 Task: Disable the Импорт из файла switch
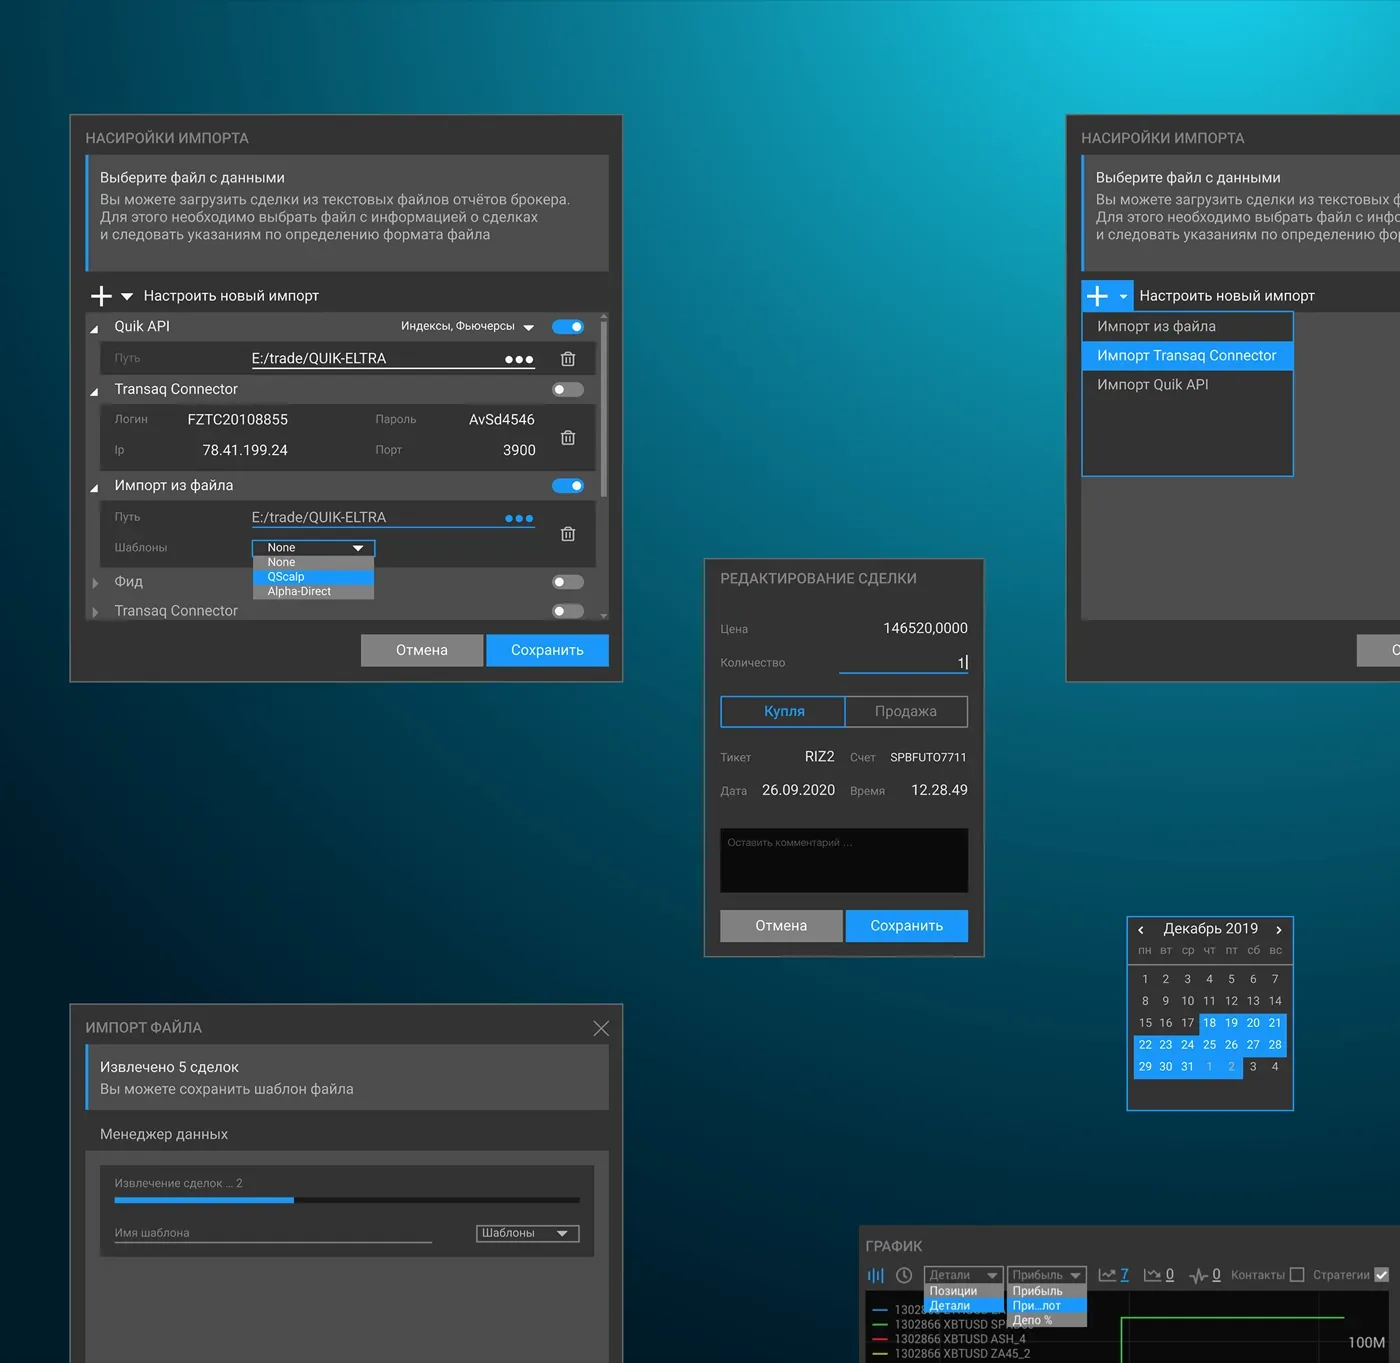(x=568, y=486)
